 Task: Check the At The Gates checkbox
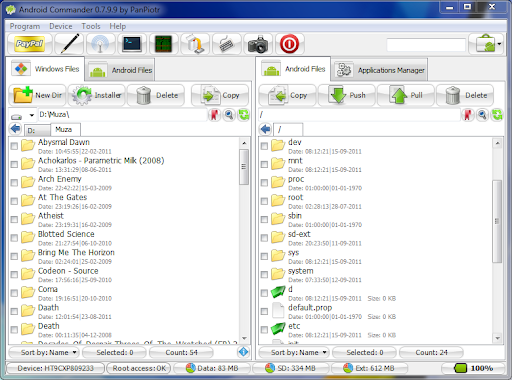click(14, 201)
